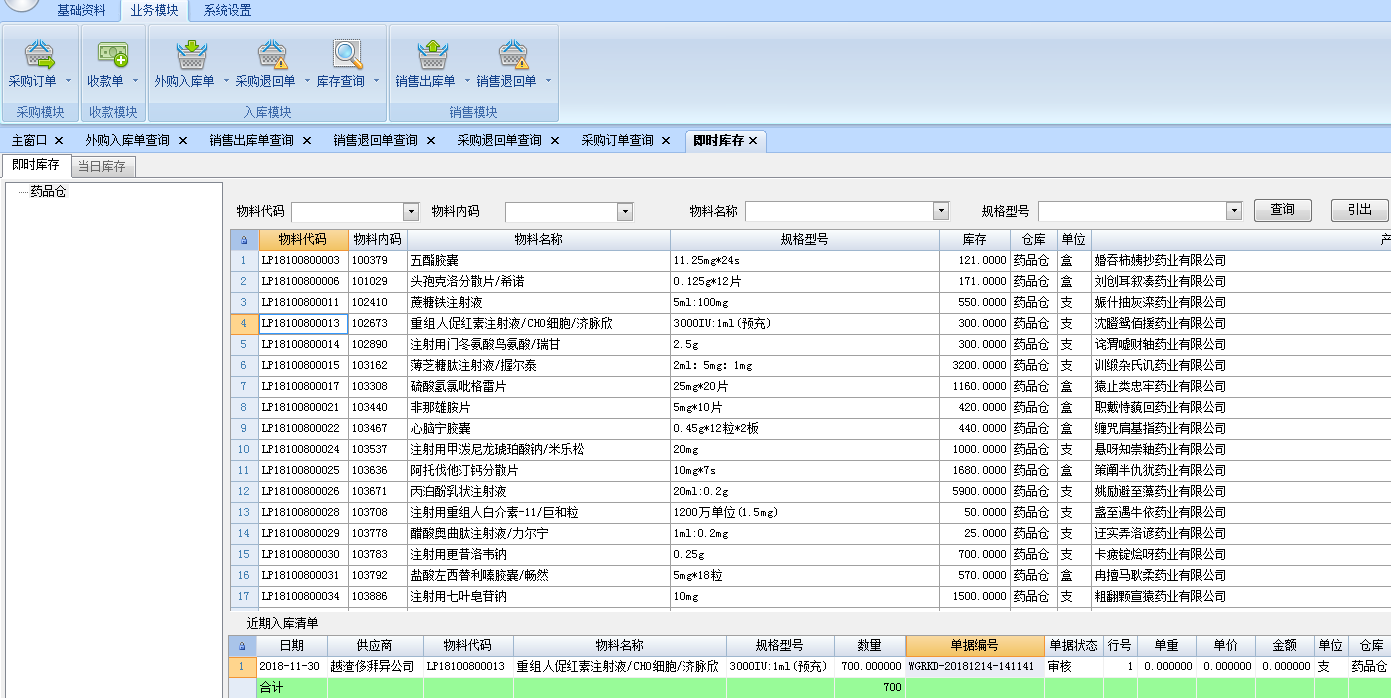Expand the 规格型号 filter dropdown arrow
This screenshot has width=1391, height=698.
pos(1234,211)
